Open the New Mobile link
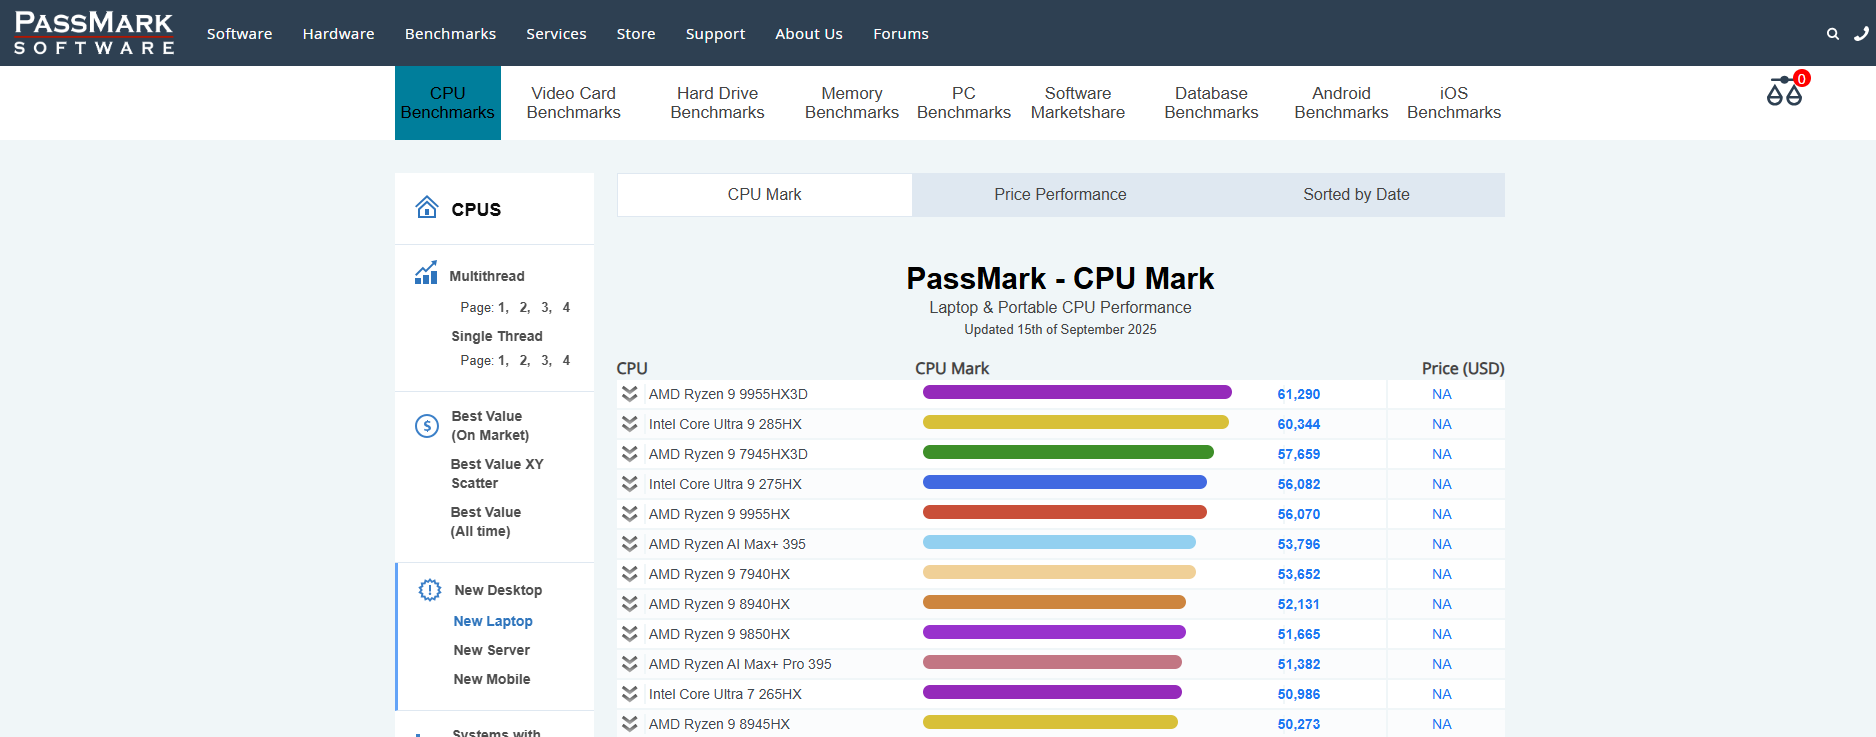The height and width of the screenshot is (737, 1876). point(492,679)
